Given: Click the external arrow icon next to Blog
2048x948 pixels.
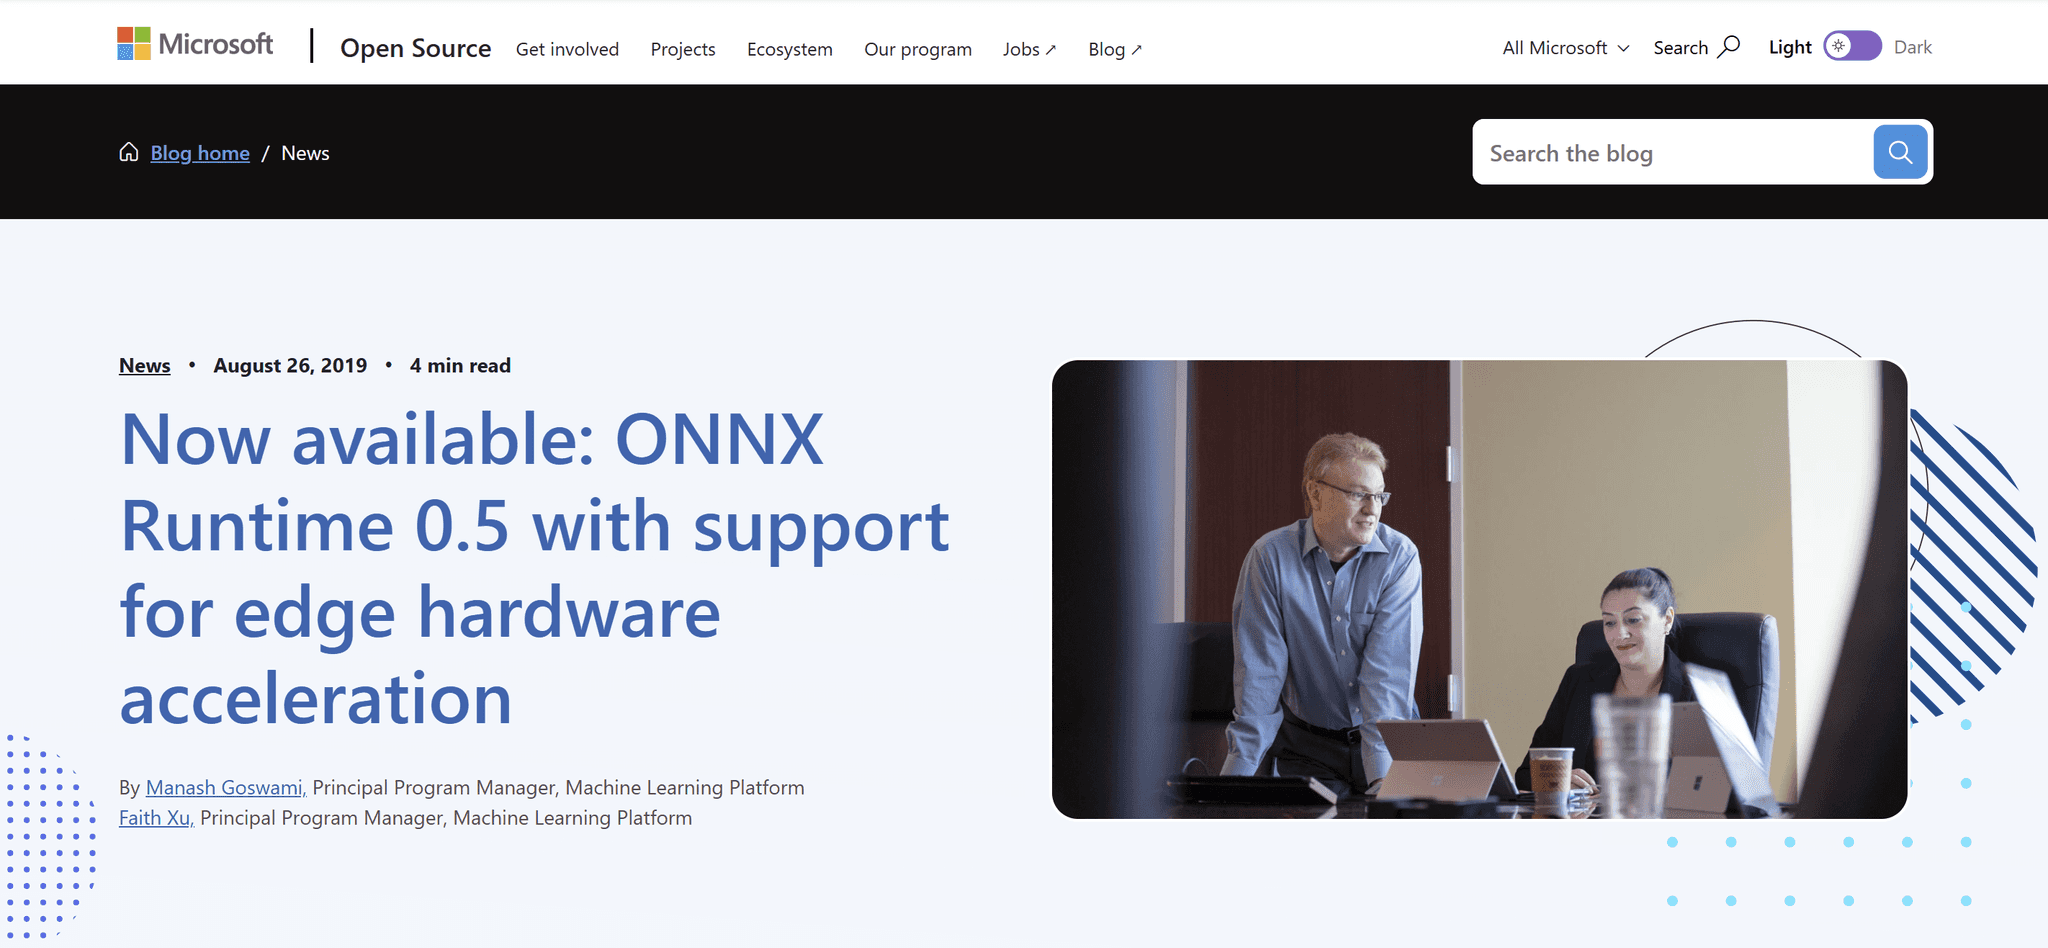Looking at the screenshot, I should point(1136,50).
